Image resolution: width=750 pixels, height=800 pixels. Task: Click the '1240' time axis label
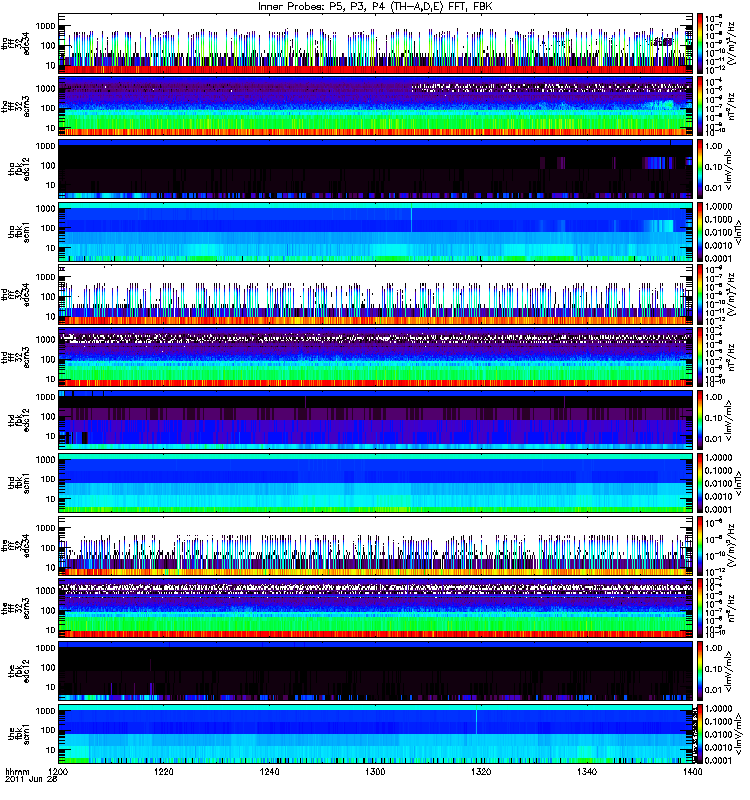[269, 771]
